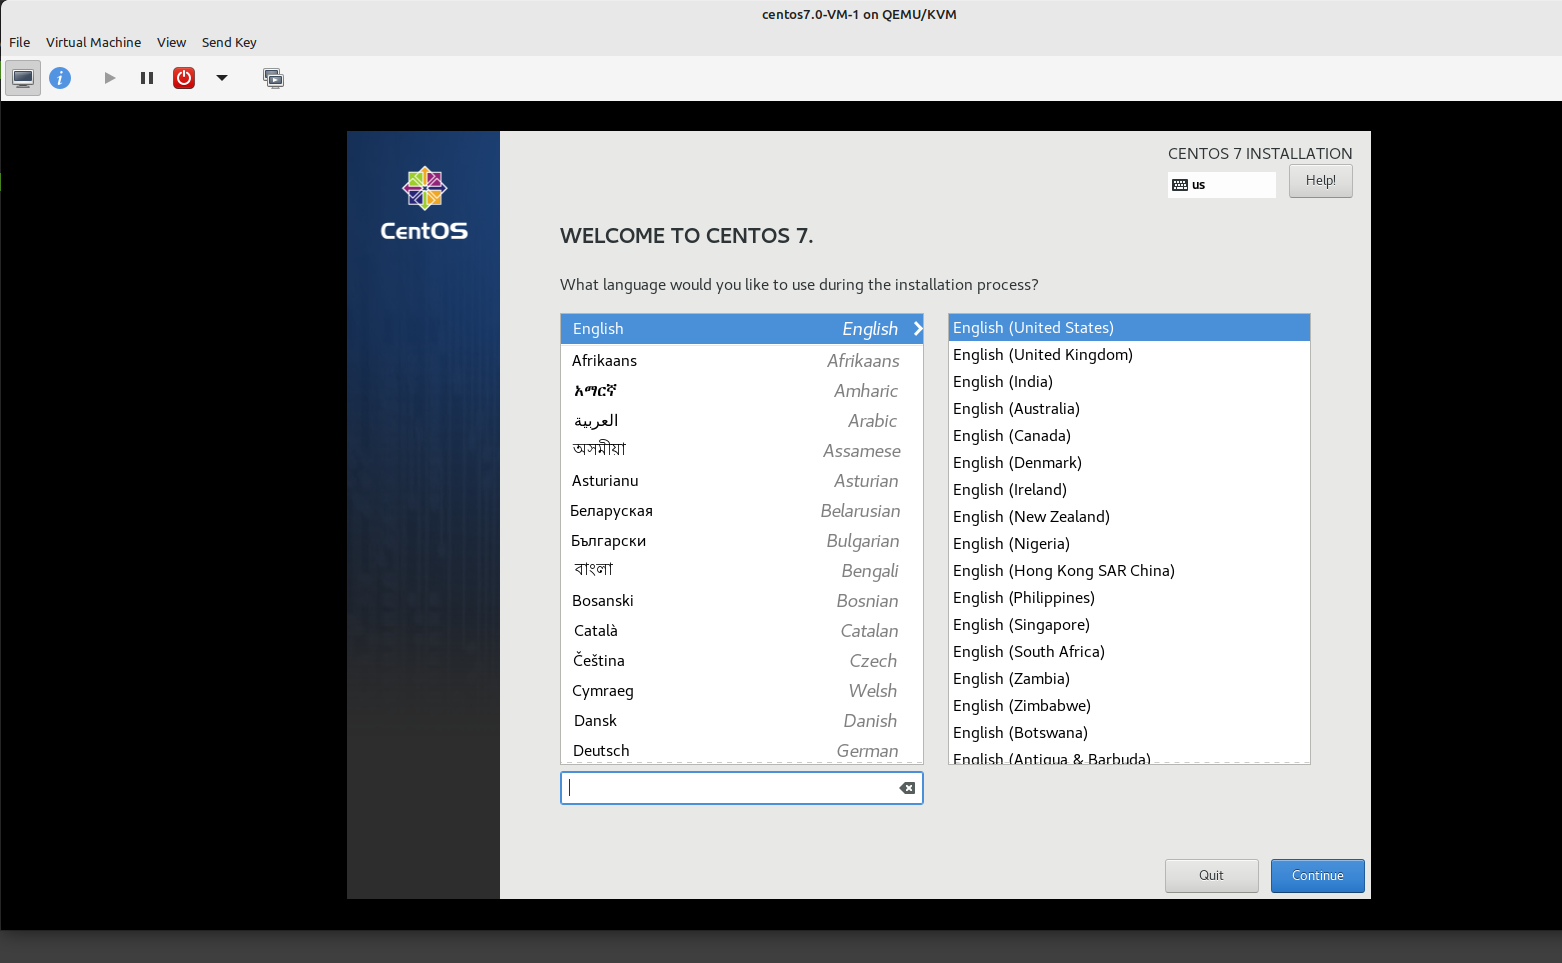Select English (Australia) locale

(1129, 408)
